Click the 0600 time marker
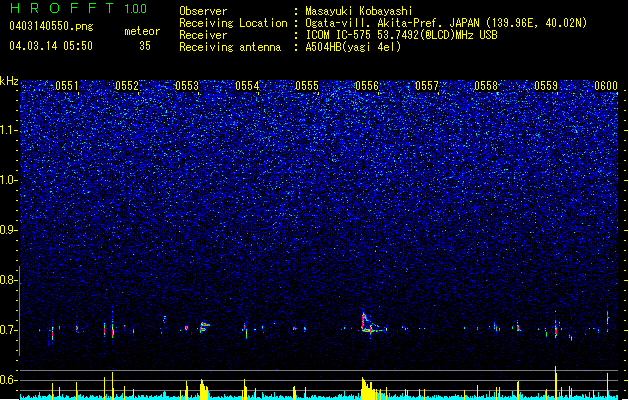This screenshot has width=629, height=400. [606, 86]
